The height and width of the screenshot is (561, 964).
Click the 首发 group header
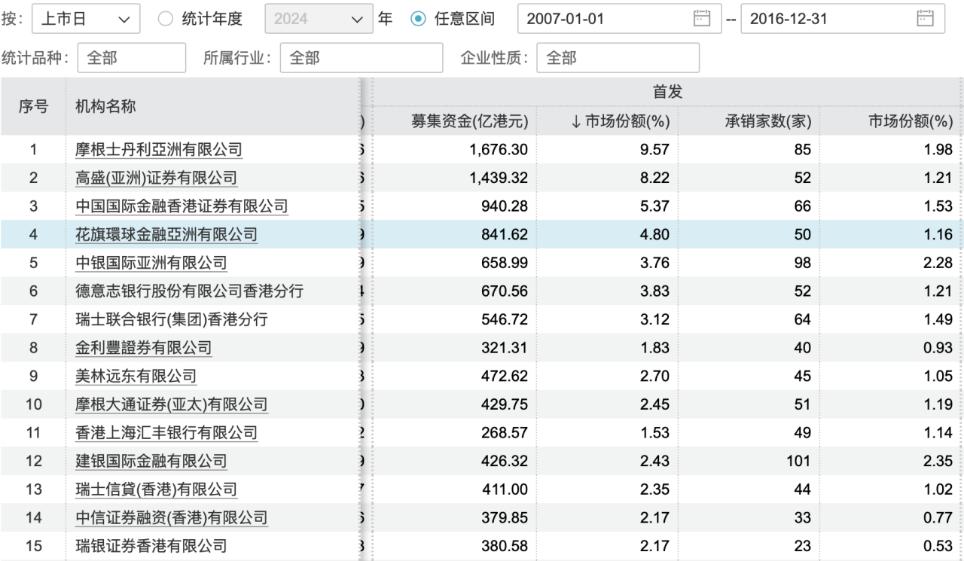click(x=668, y=92)
